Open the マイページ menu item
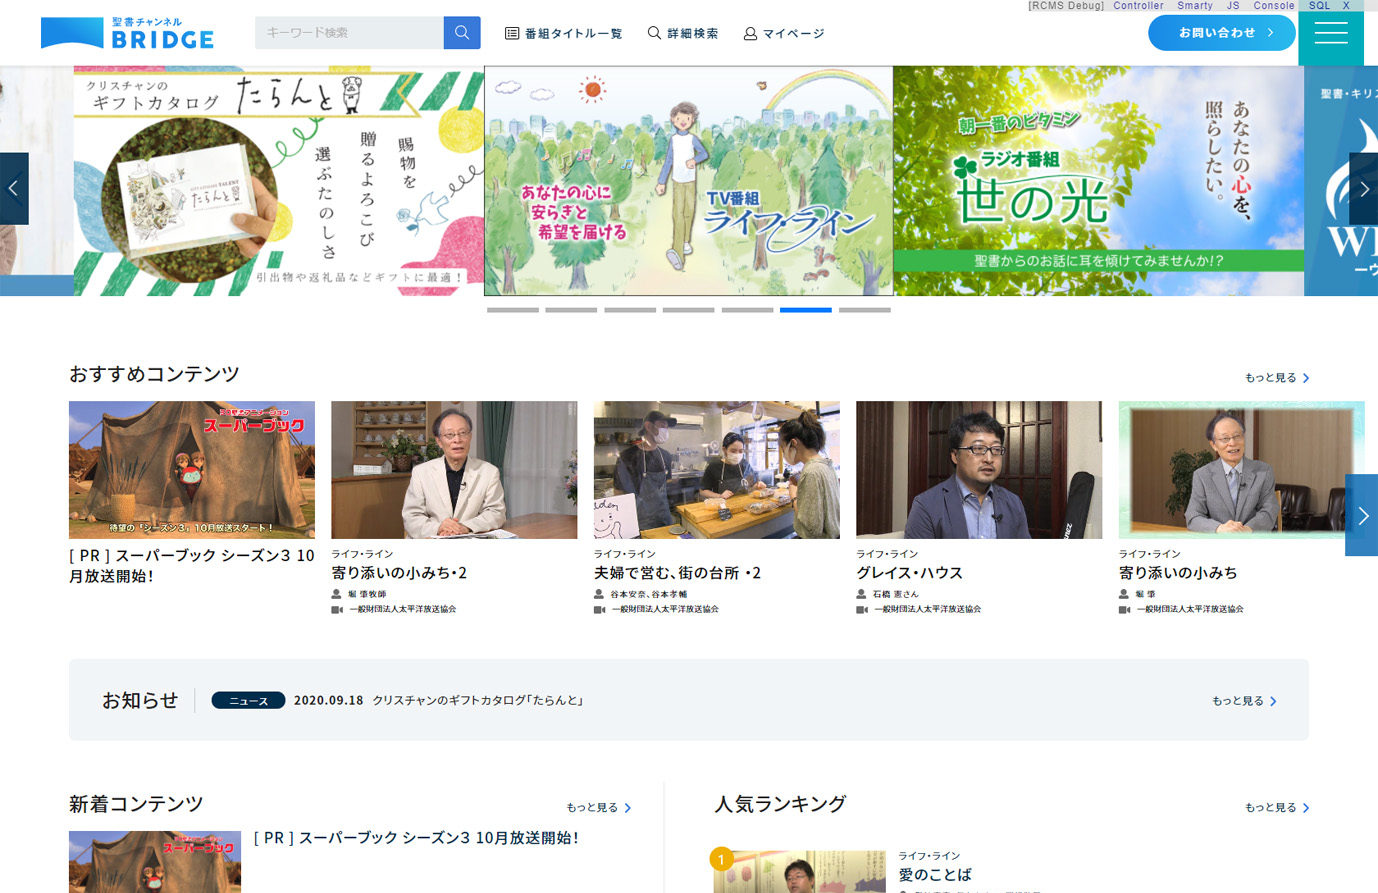 point(790,33)
